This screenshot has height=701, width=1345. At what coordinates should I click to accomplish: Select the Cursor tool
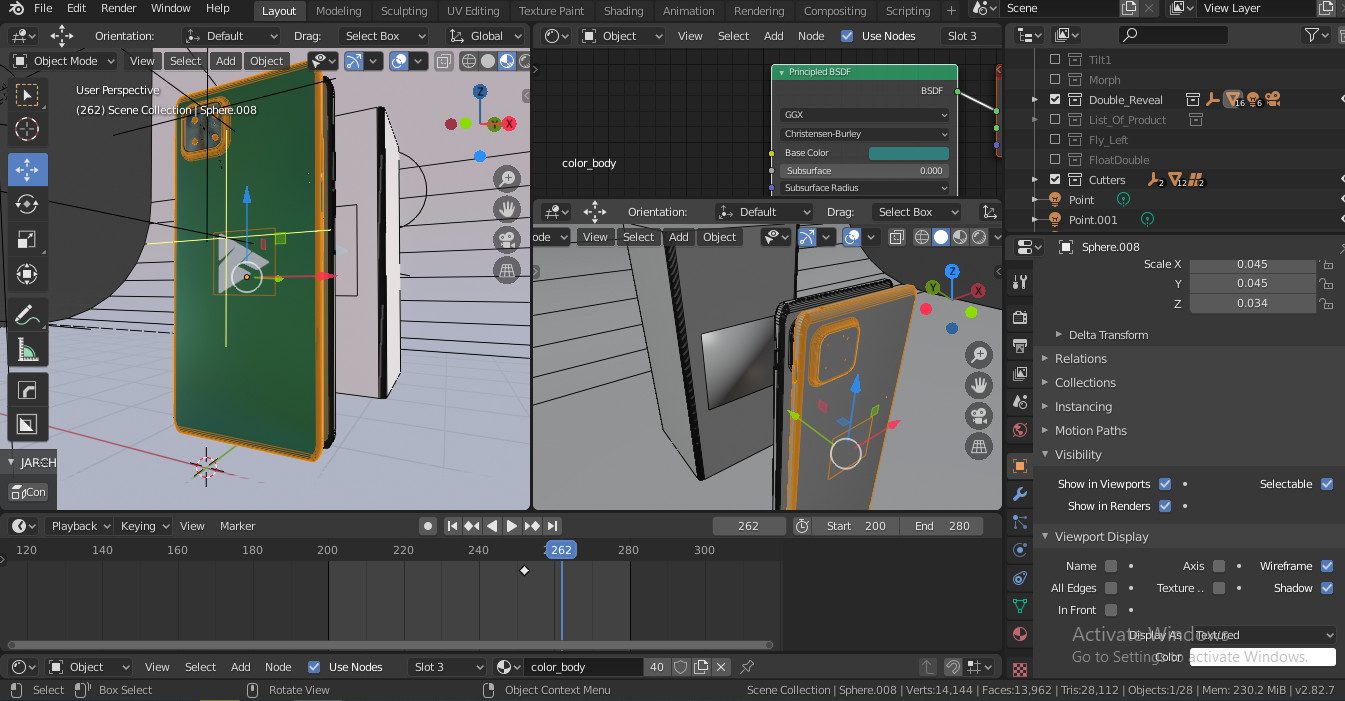pos(27,129)
